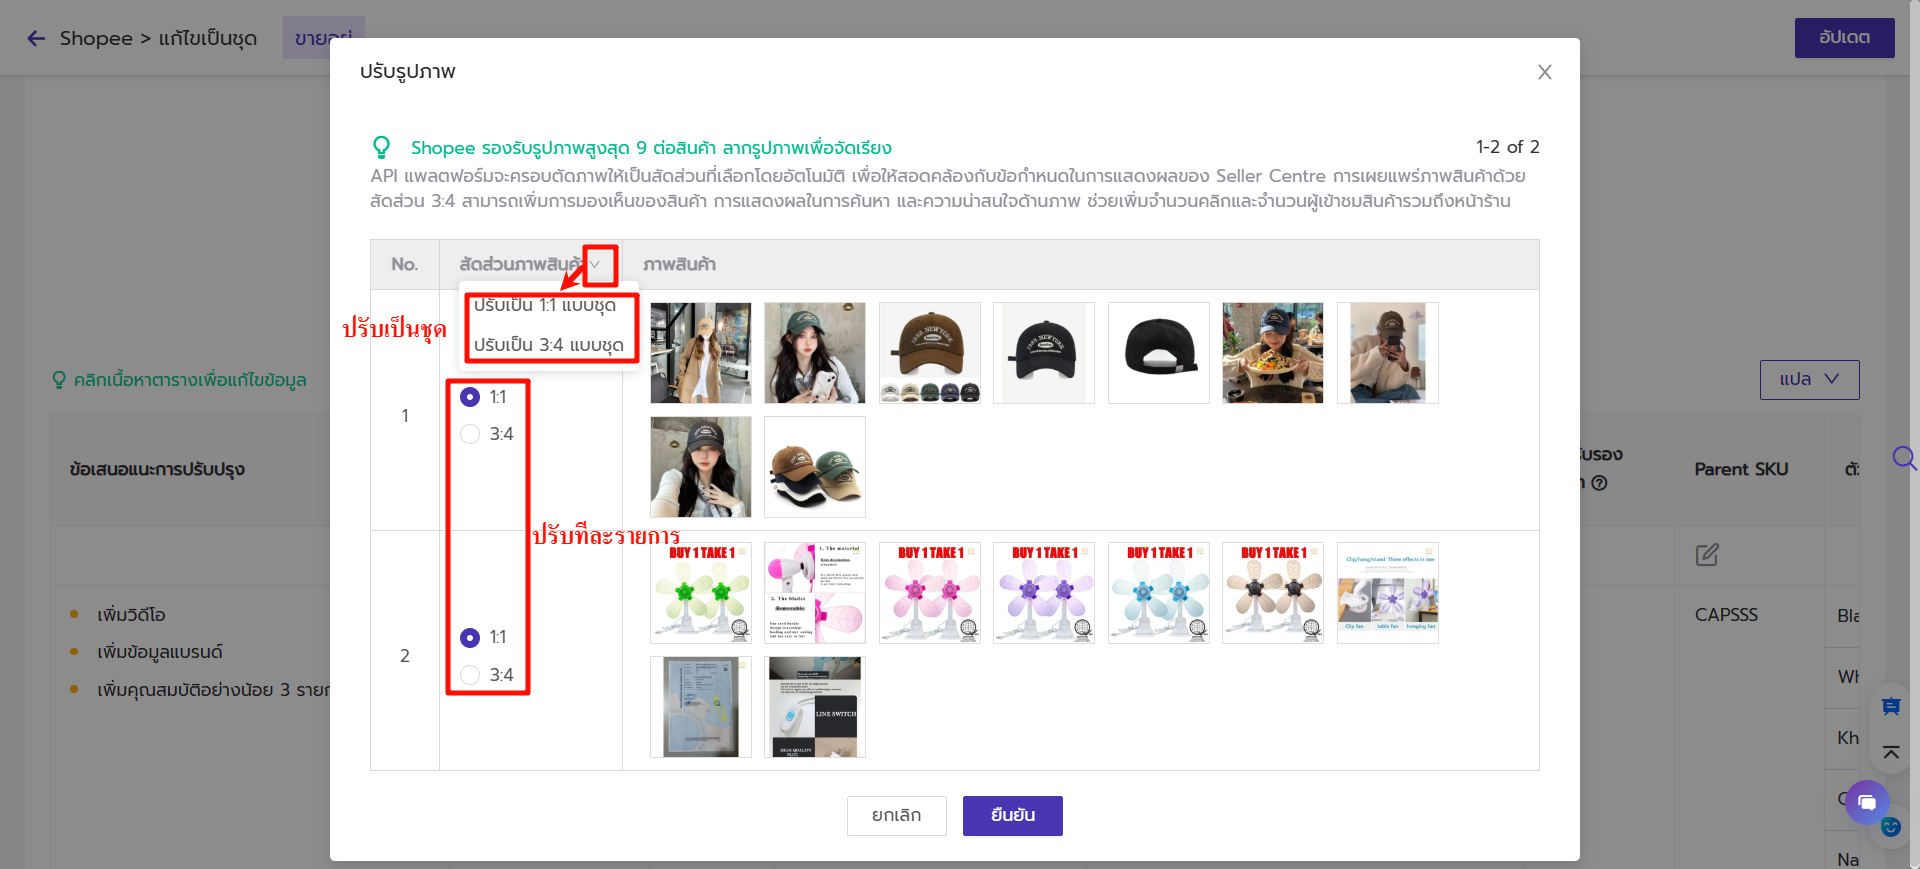Select pink fan material description thumbnail
The height and width of the screenshot is (869, 1920).
[x=815, y=593]
